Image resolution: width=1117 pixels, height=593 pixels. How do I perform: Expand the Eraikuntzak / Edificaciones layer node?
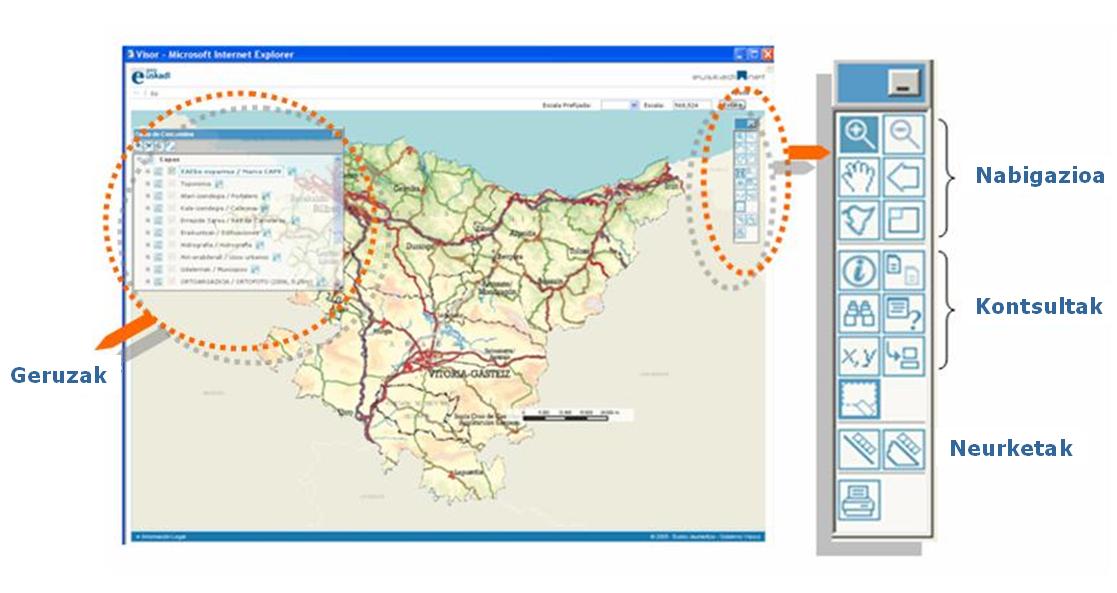coord(147,232)
